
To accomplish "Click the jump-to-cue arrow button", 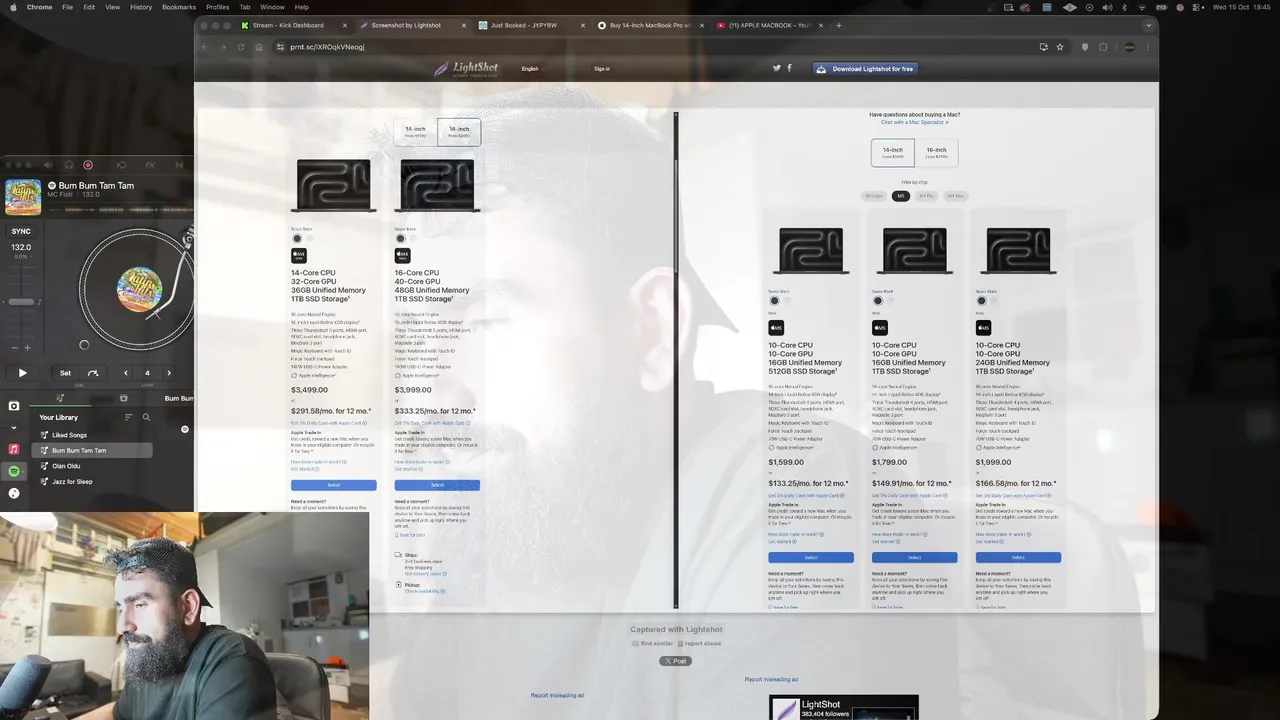I will [x=93, y=373].
